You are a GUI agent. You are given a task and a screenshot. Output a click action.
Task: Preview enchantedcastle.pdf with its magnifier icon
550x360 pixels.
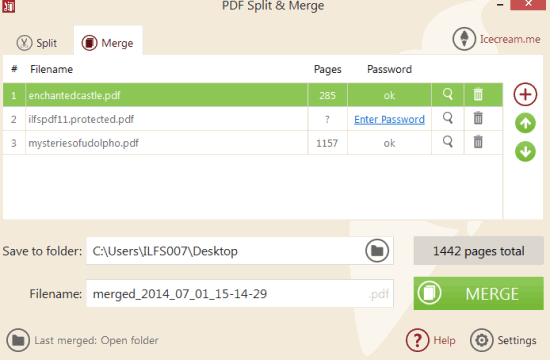(448, 94)
